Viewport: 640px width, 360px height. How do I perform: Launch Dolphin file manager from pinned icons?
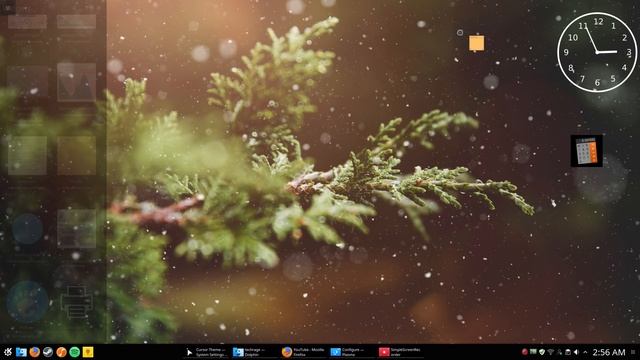[x=21, y=352]
